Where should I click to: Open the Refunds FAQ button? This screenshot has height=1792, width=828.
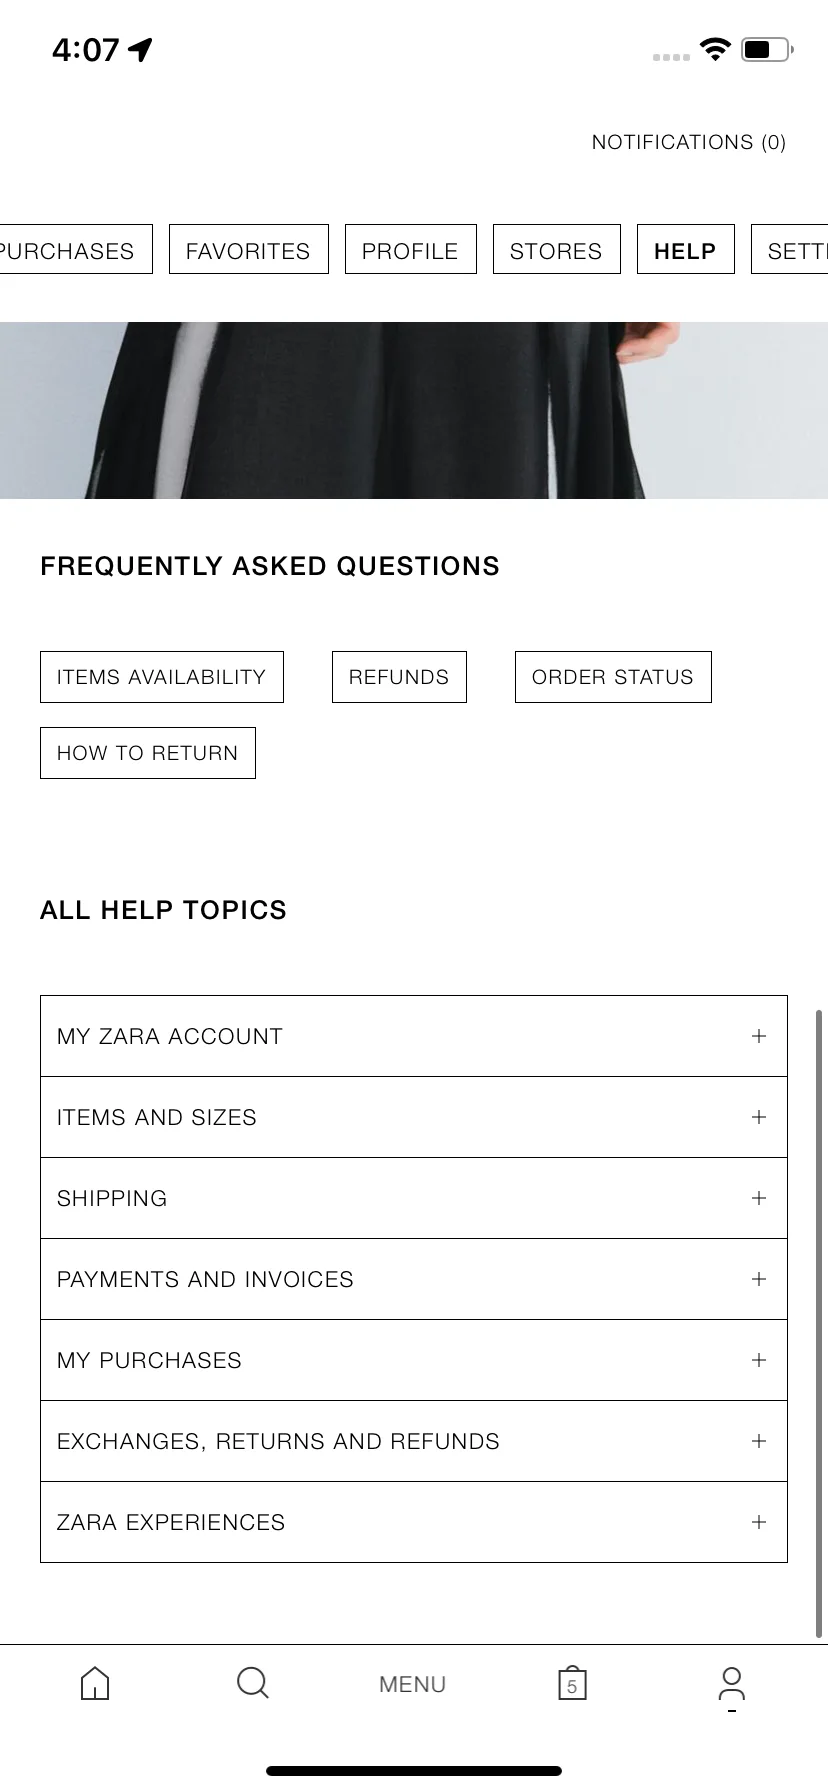tap(399, 677)
